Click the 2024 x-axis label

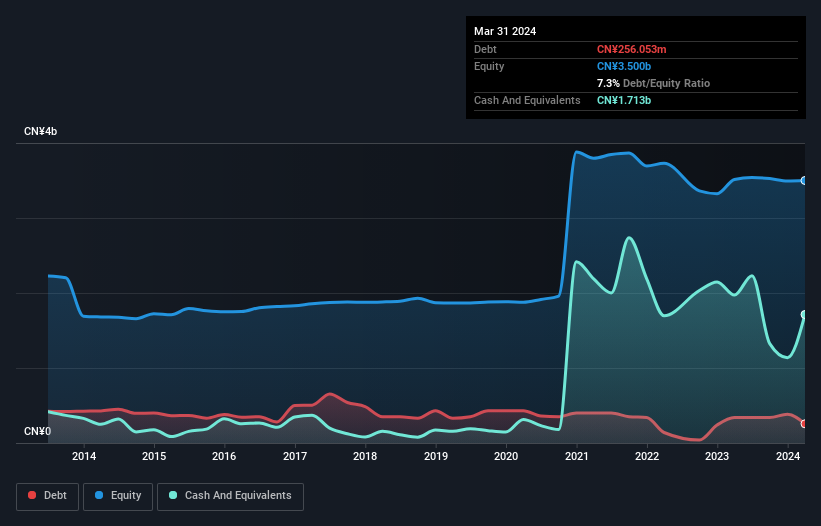787,456
